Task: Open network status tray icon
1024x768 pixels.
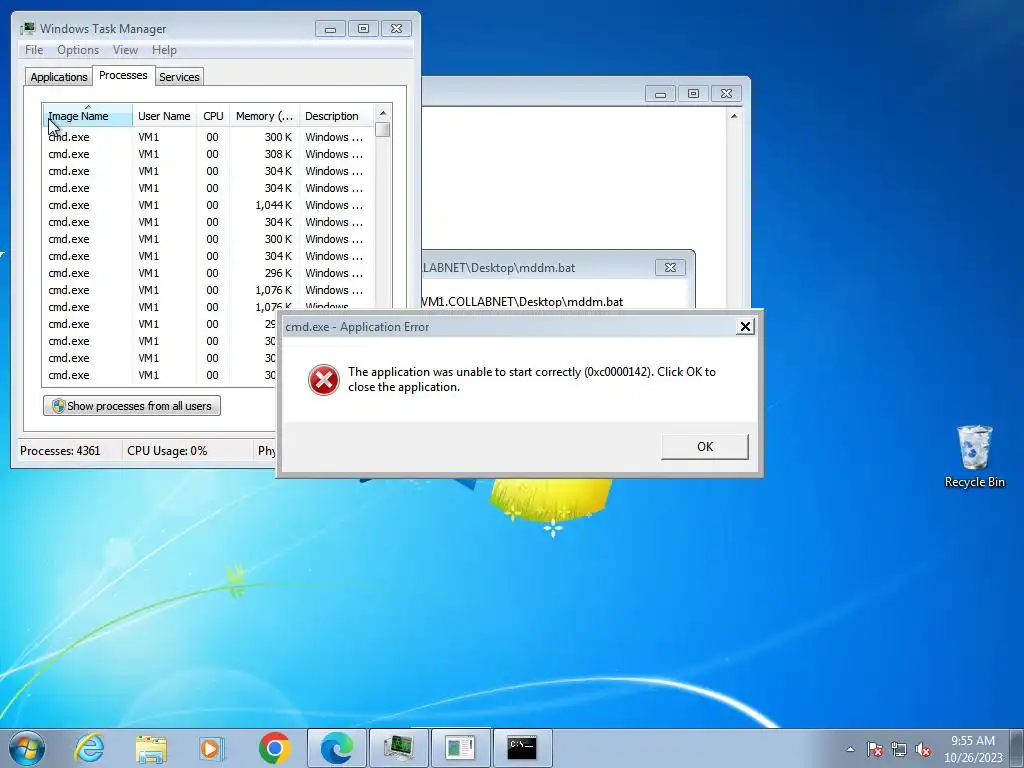Action: (899, 749)
